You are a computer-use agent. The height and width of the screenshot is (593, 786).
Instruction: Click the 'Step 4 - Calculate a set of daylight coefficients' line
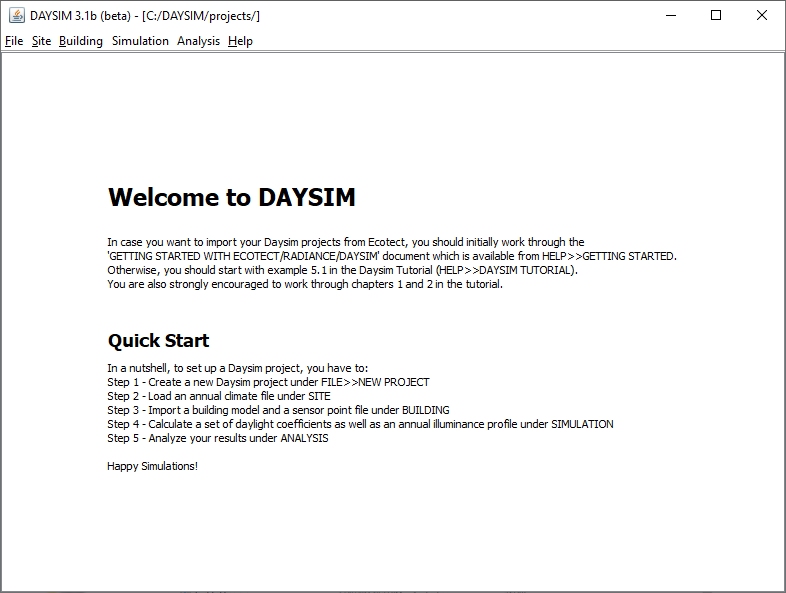pos(360,424)
